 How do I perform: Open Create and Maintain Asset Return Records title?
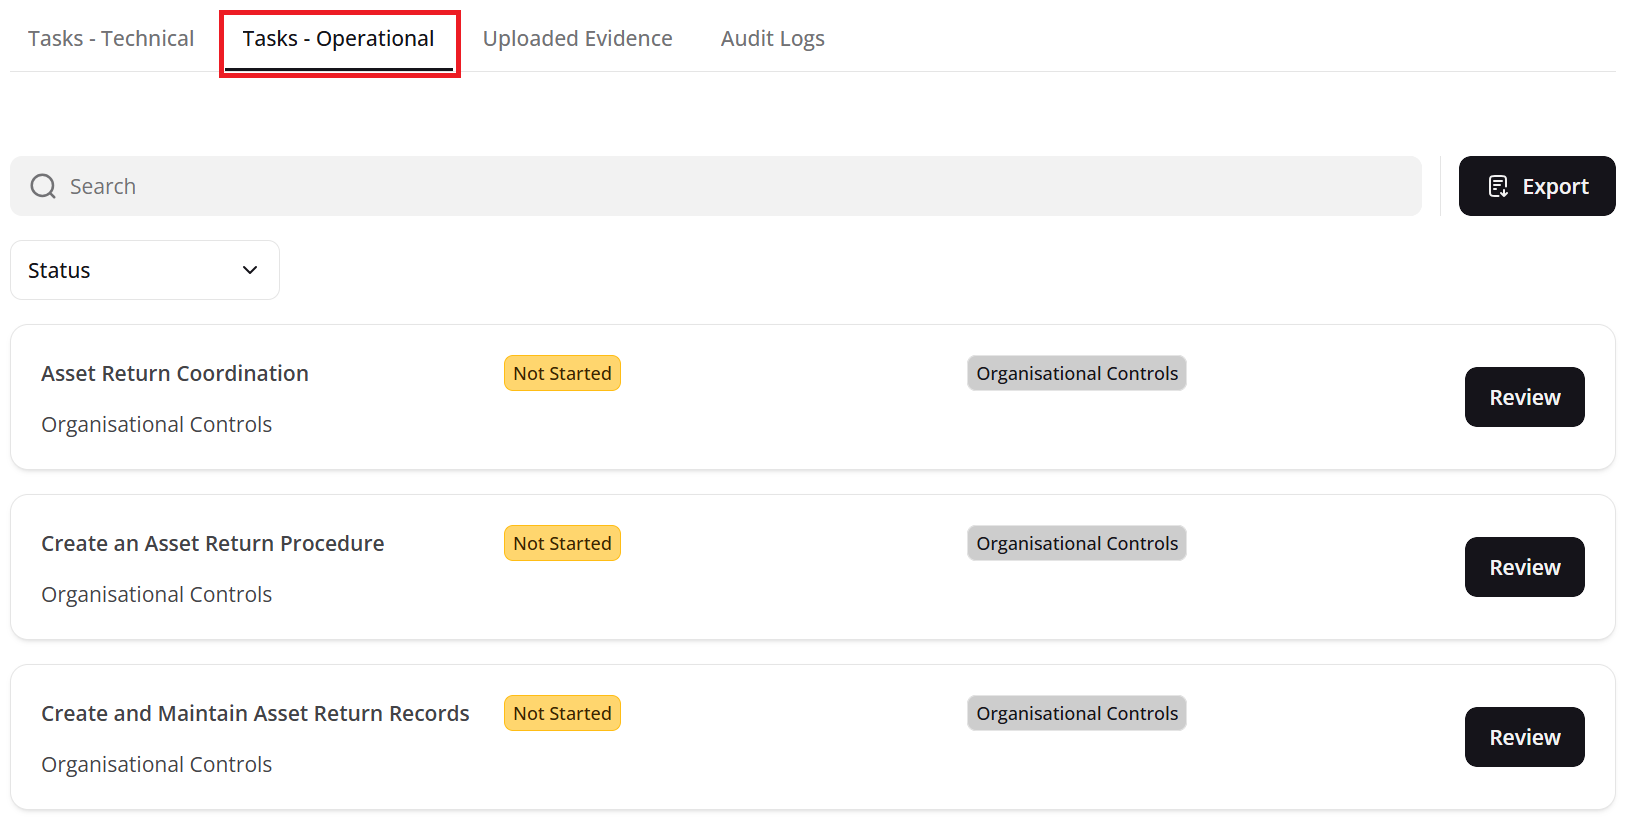(255, 713)
